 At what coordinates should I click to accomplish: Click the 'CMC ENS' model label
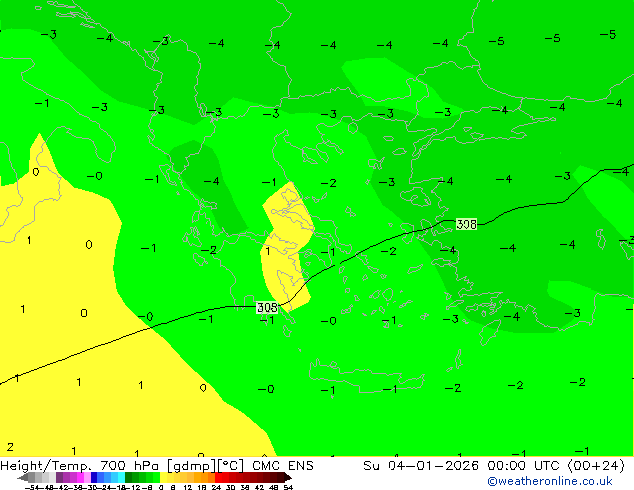coord(283,466)
